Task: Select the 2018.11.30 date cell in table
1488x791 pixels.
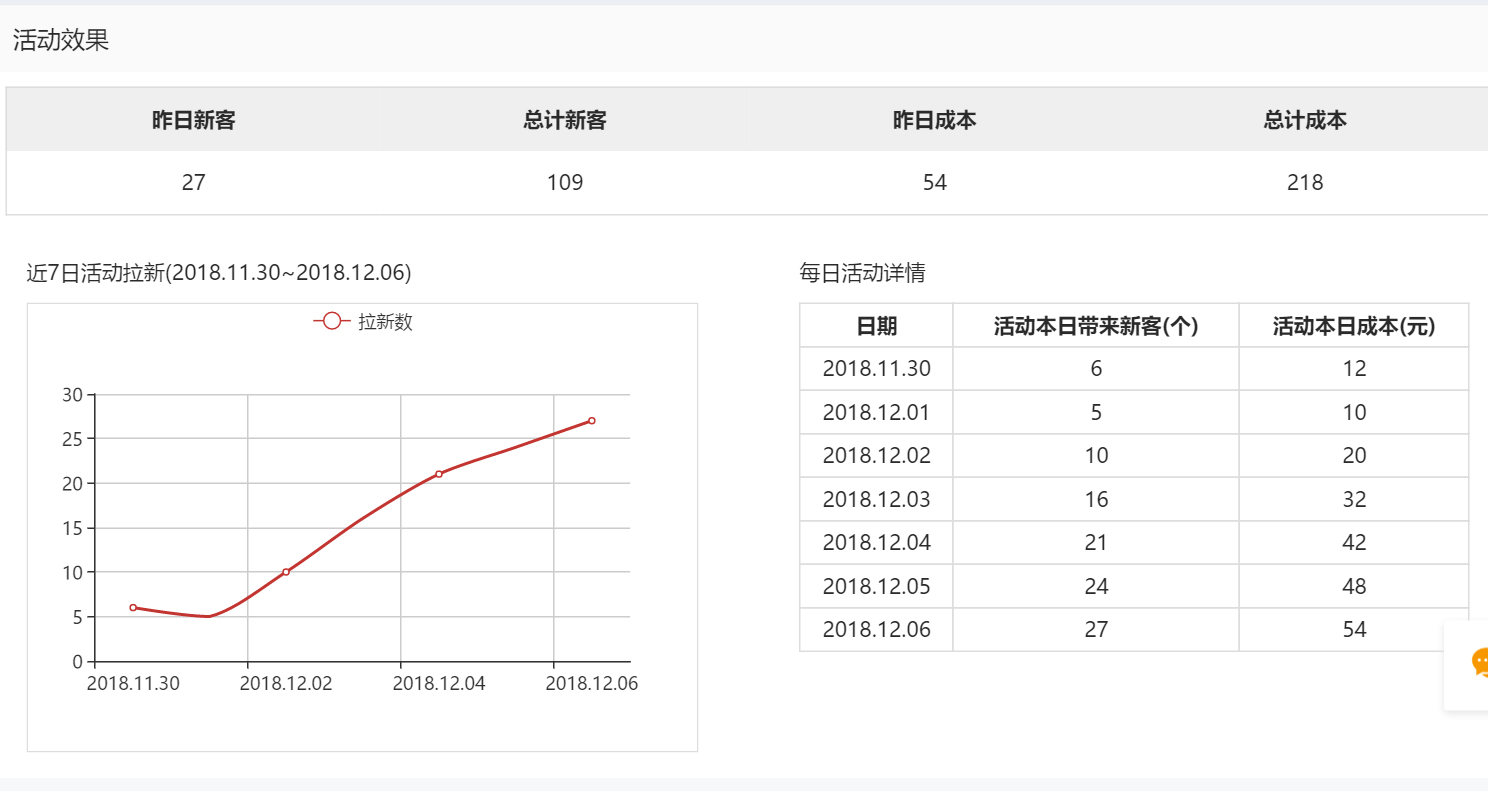Action: coord(877,369)
